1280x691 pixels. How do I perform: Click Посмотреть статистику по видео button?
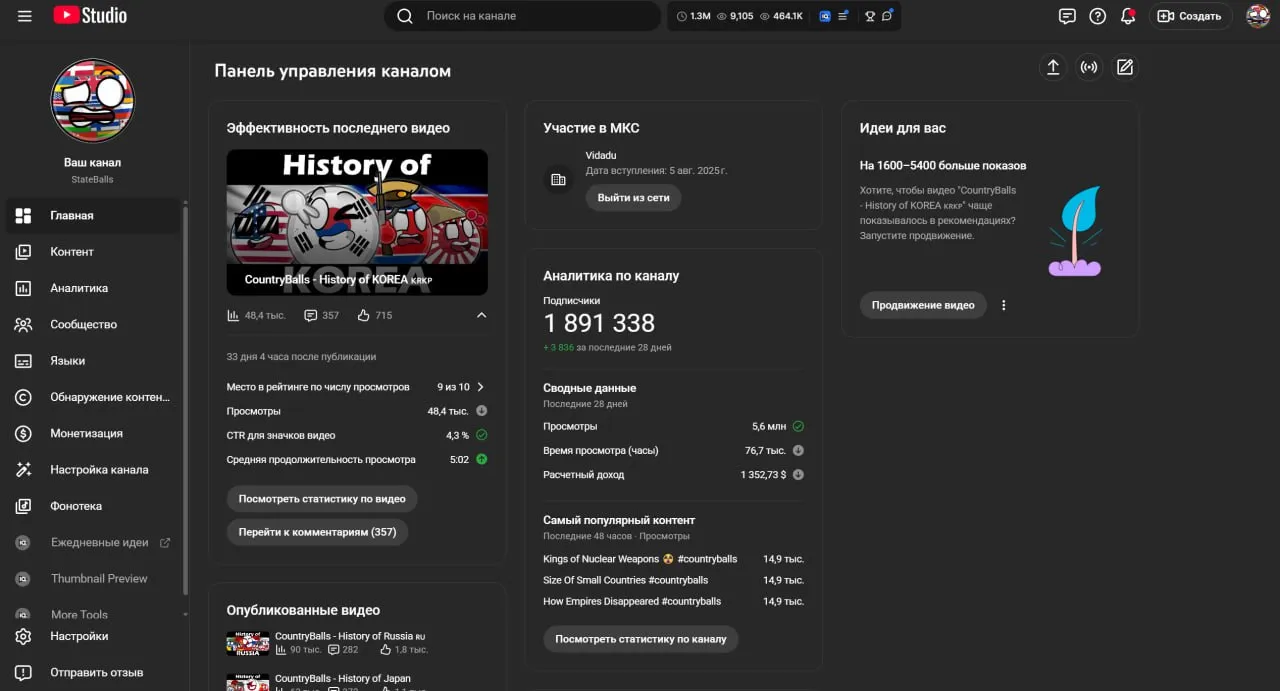322,499
